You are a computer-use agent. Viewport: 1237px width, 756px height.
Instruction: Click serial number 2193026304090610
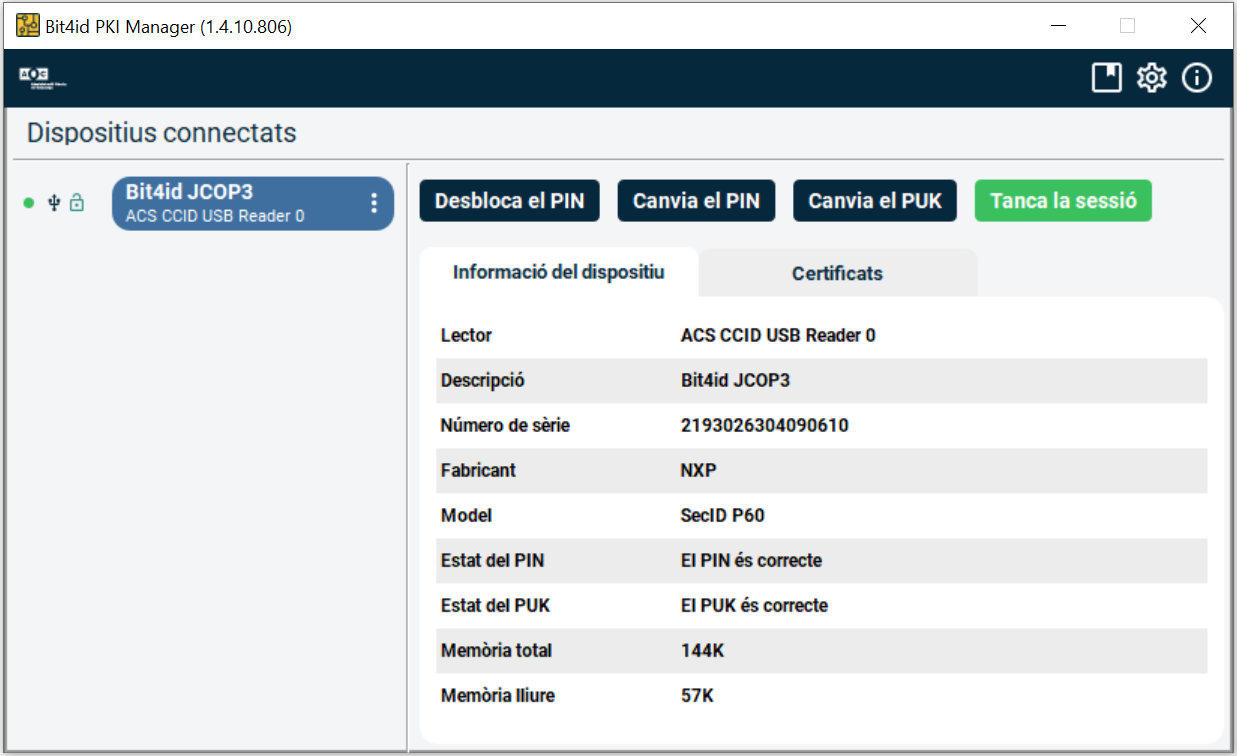(x=764, y=426)
